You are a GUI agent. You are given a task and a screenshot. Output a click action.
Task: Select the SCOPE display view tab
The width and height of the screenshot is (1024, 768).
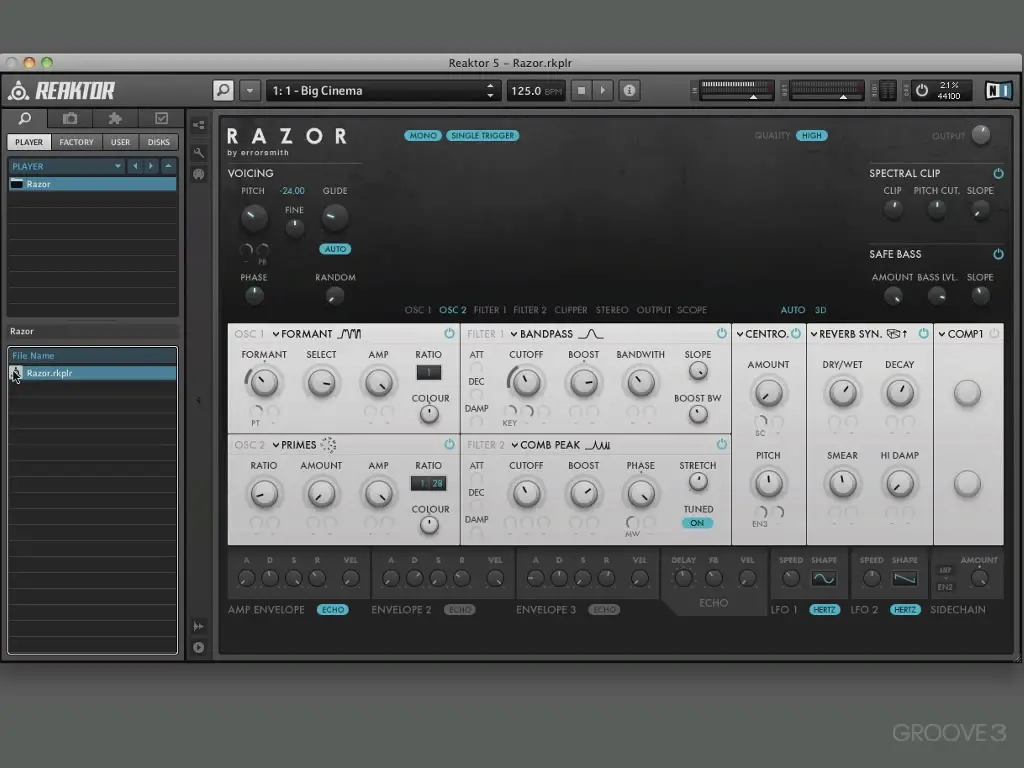pyautogui.click(x=692, y=310)
